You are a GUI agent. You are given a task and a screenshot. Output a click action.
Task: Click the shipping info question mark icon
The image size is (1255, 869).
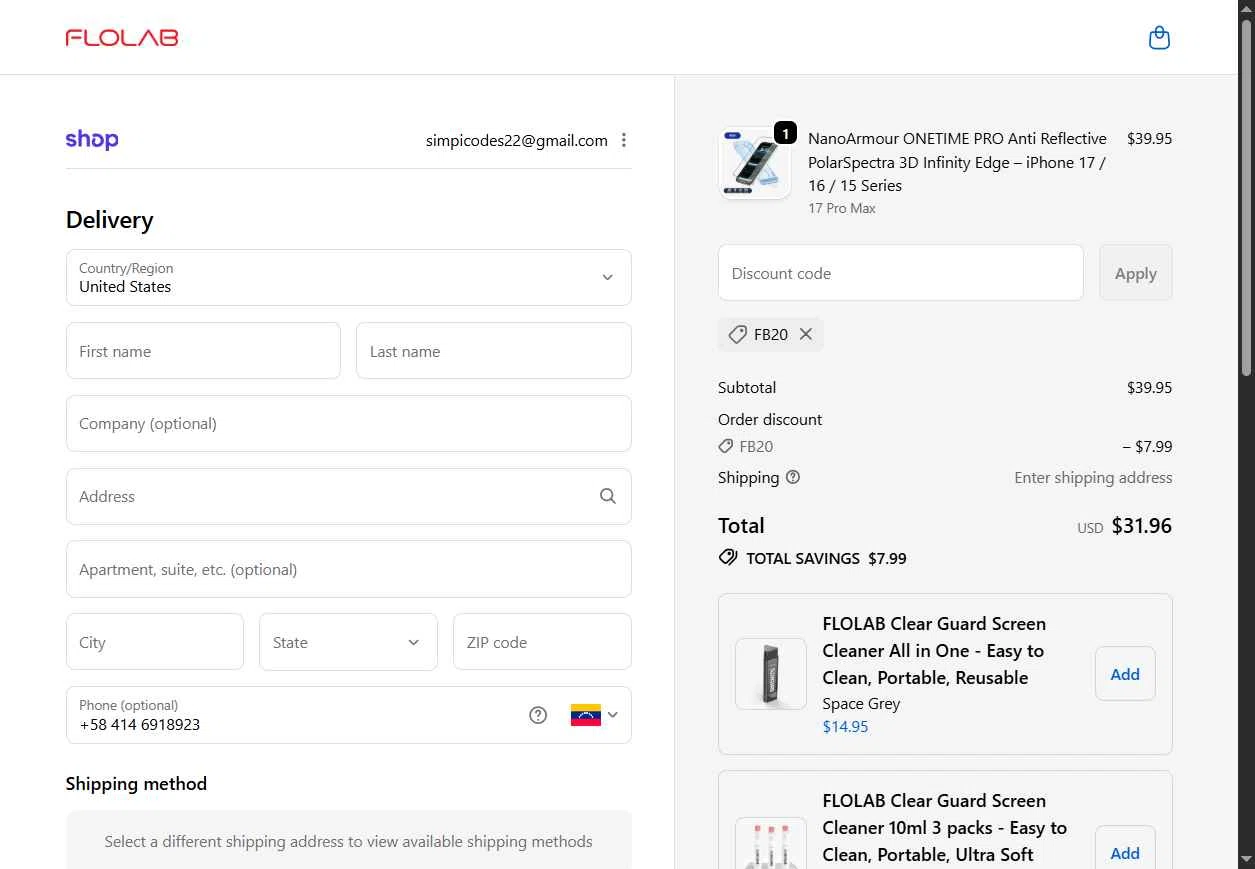coord(793,478)
